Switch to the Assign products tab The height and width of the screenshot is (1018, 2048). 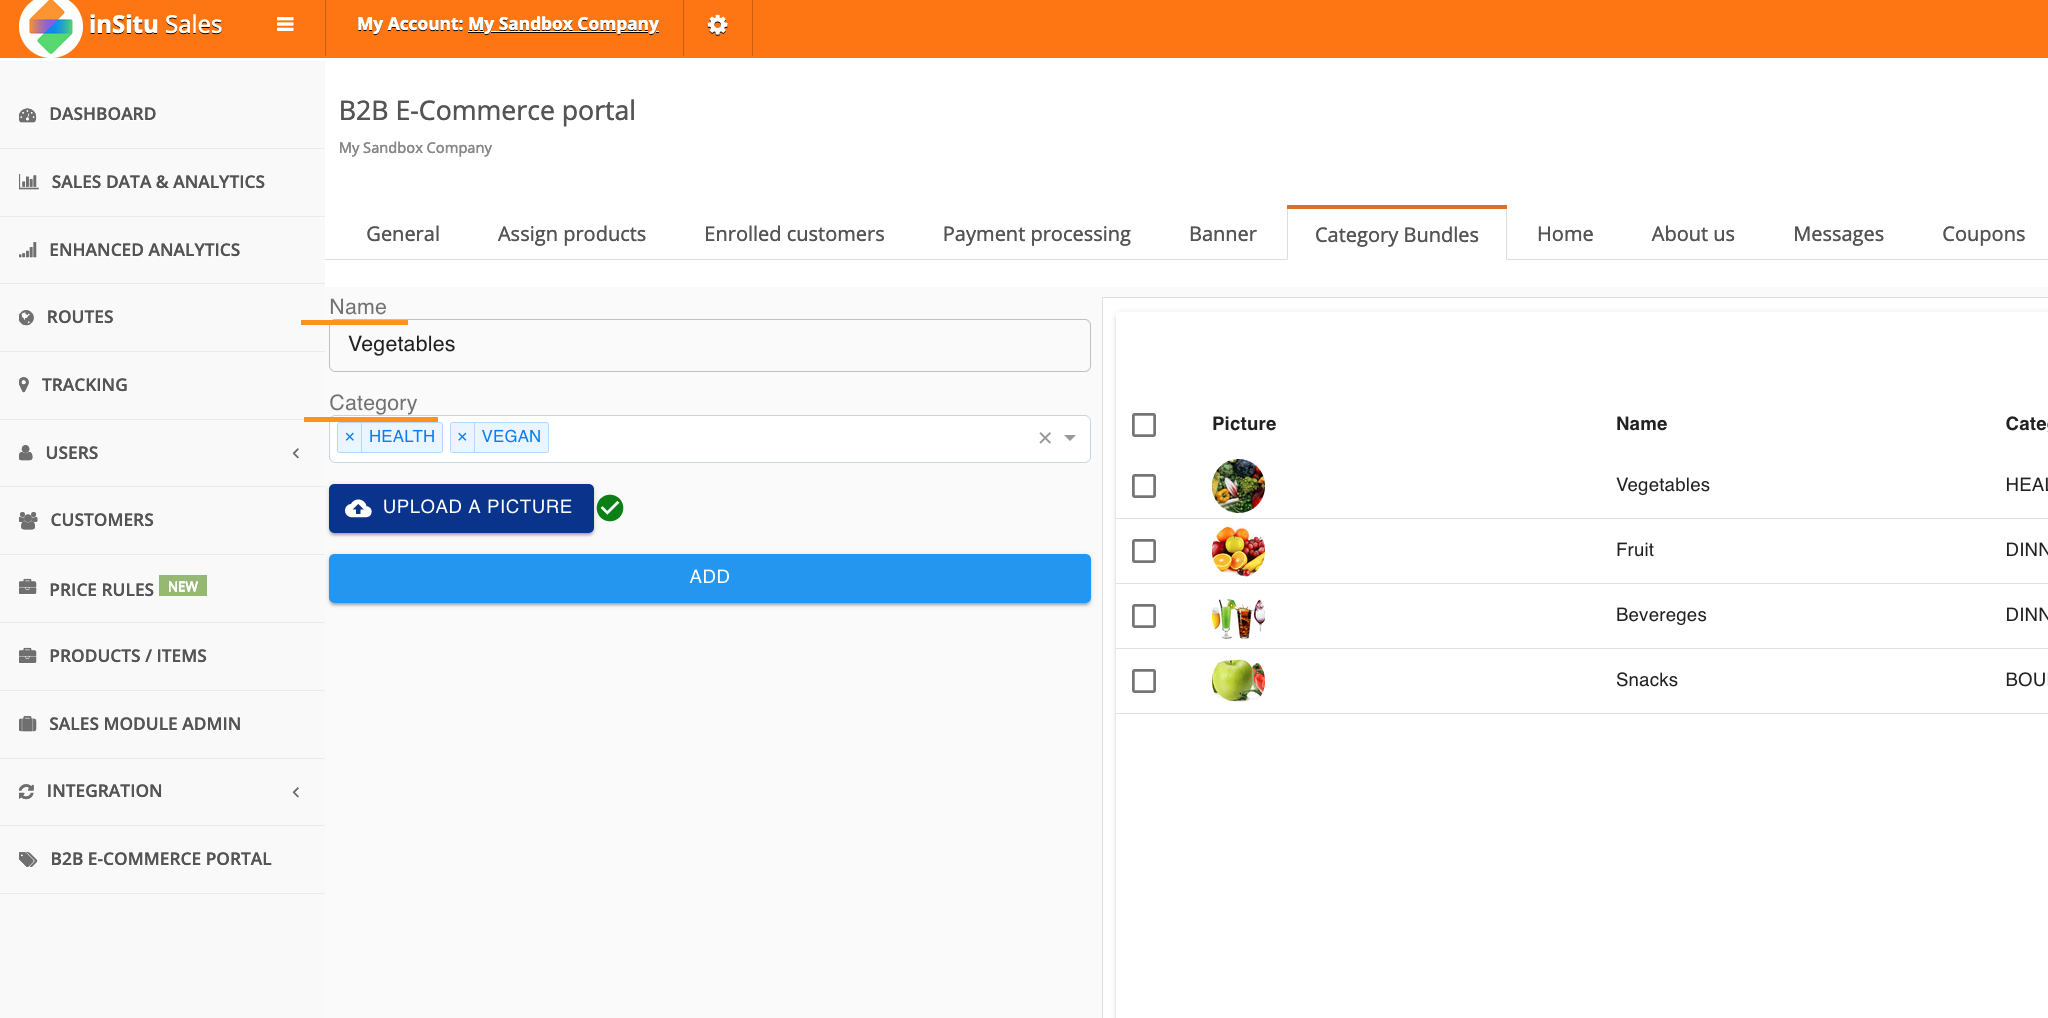tap(571, 234)
